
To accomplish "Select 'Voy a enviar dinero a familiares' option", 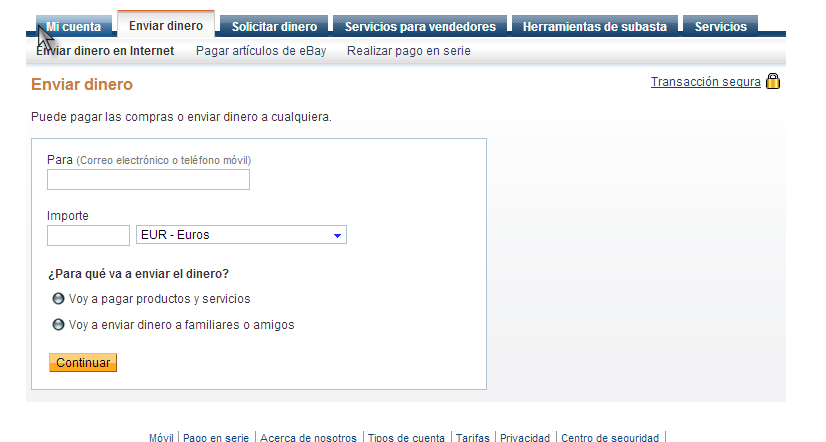I will (58, 325).
